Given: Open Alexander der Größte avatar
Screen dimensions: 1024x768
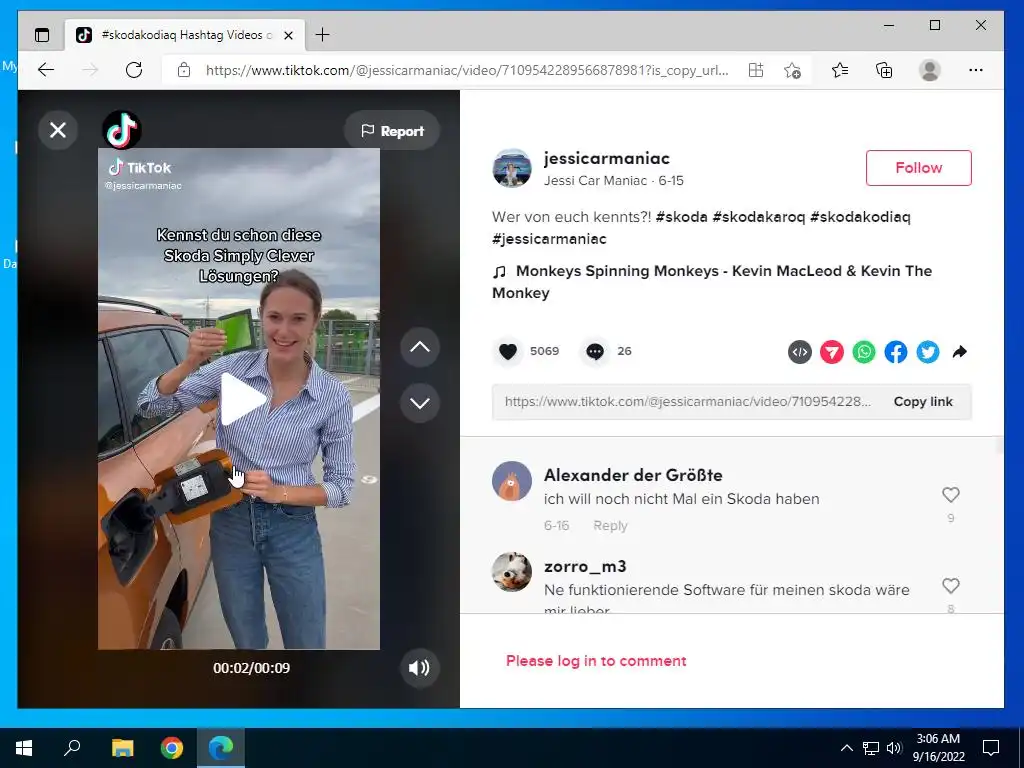Looking at the screenshot, I should pos(511,481).
